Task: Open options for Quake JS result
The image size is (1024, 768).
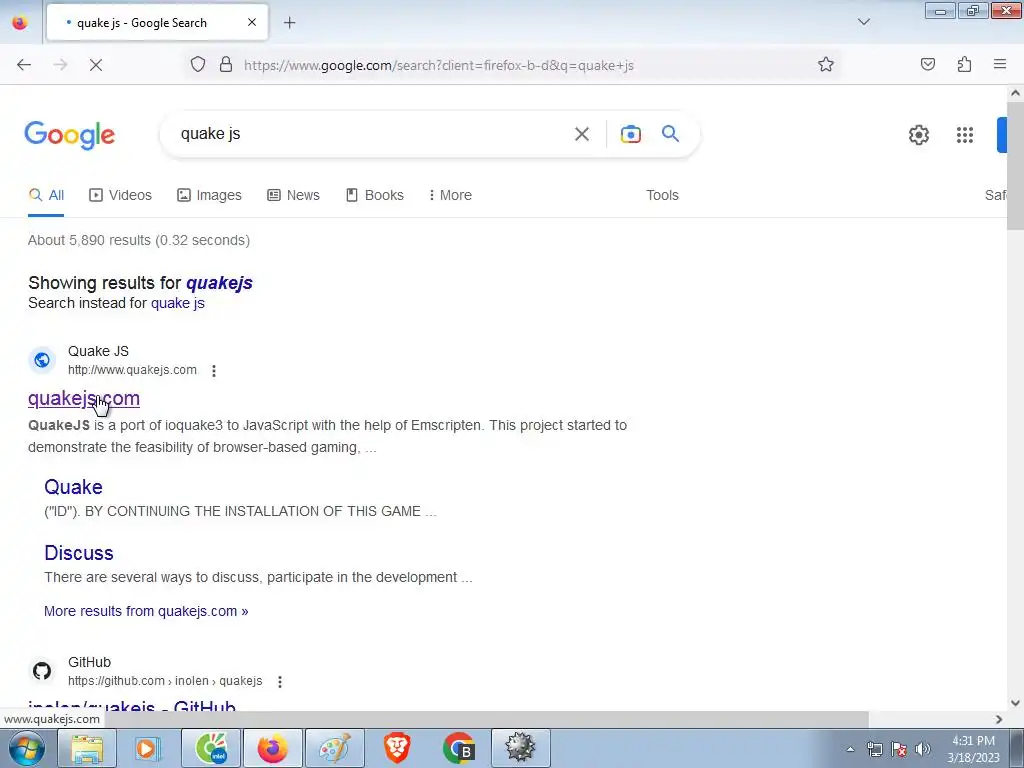Action: [x=214, y=371]
